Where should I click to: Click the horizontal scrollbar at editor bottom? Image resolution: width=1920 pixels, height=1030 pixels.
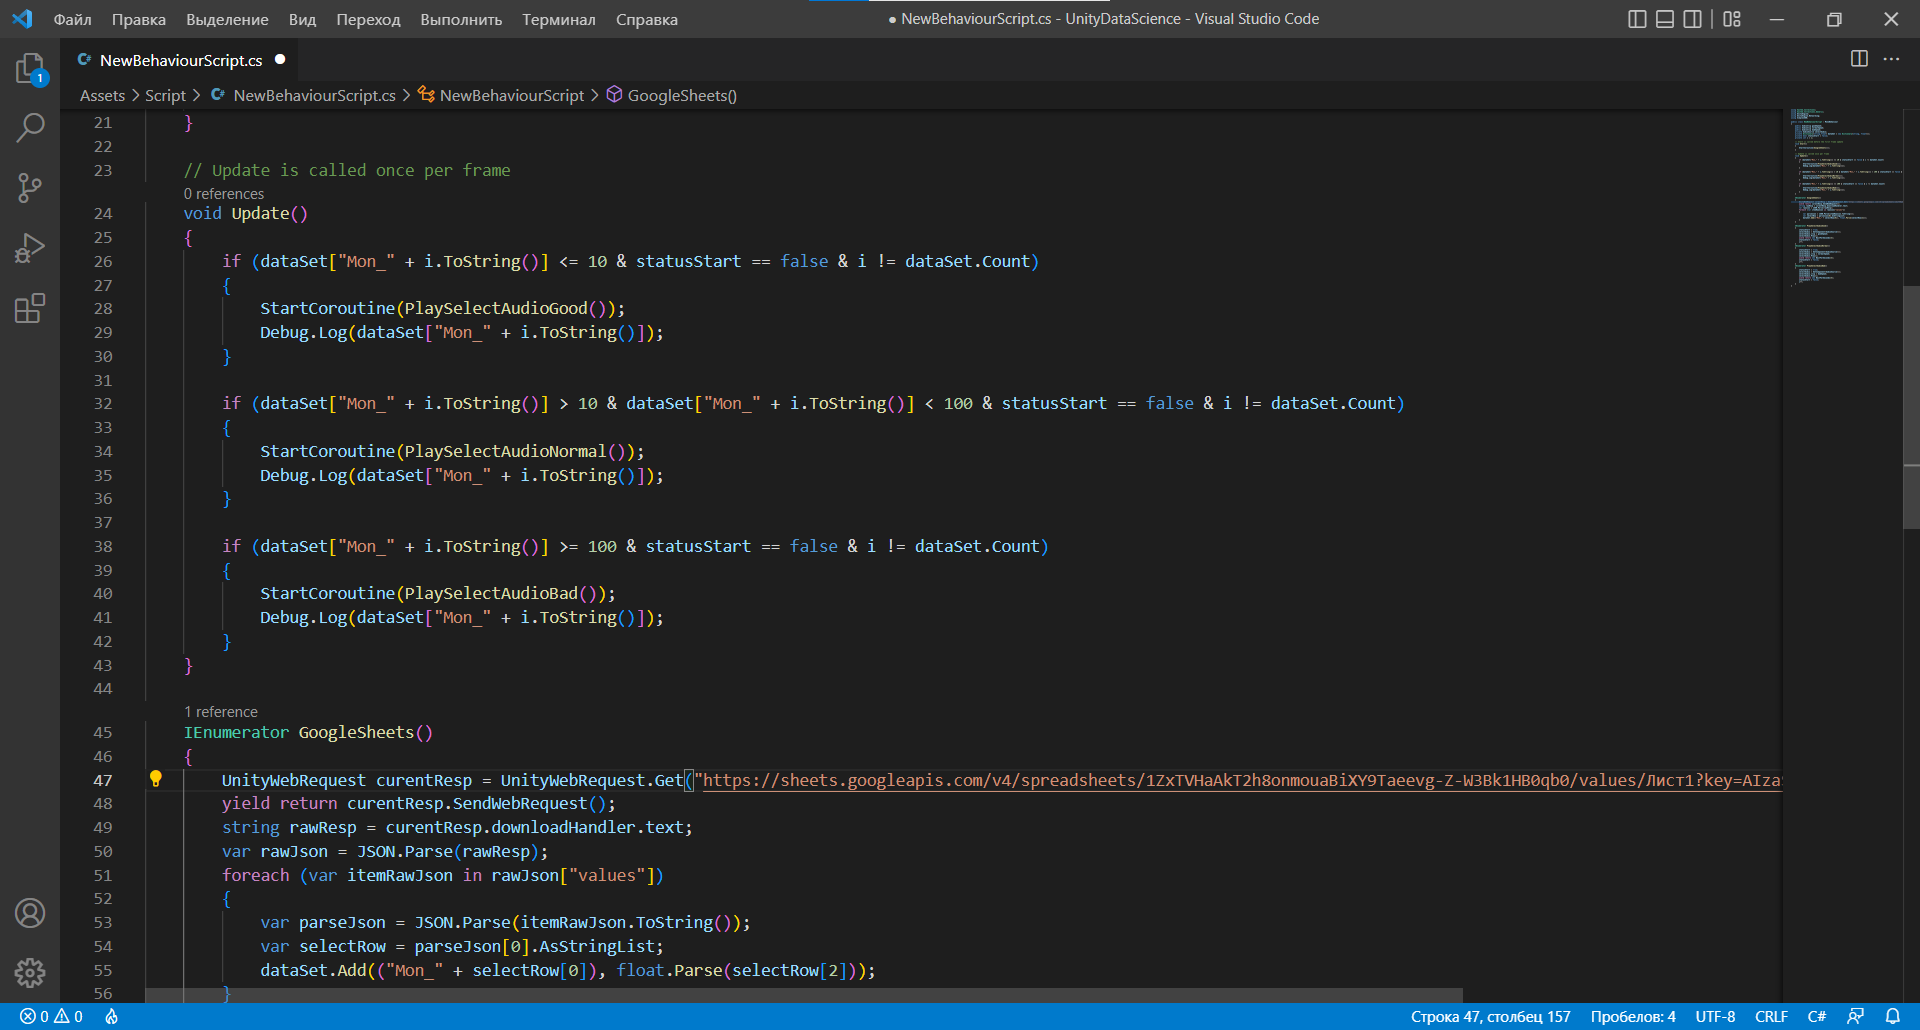(x=804, y=995)
